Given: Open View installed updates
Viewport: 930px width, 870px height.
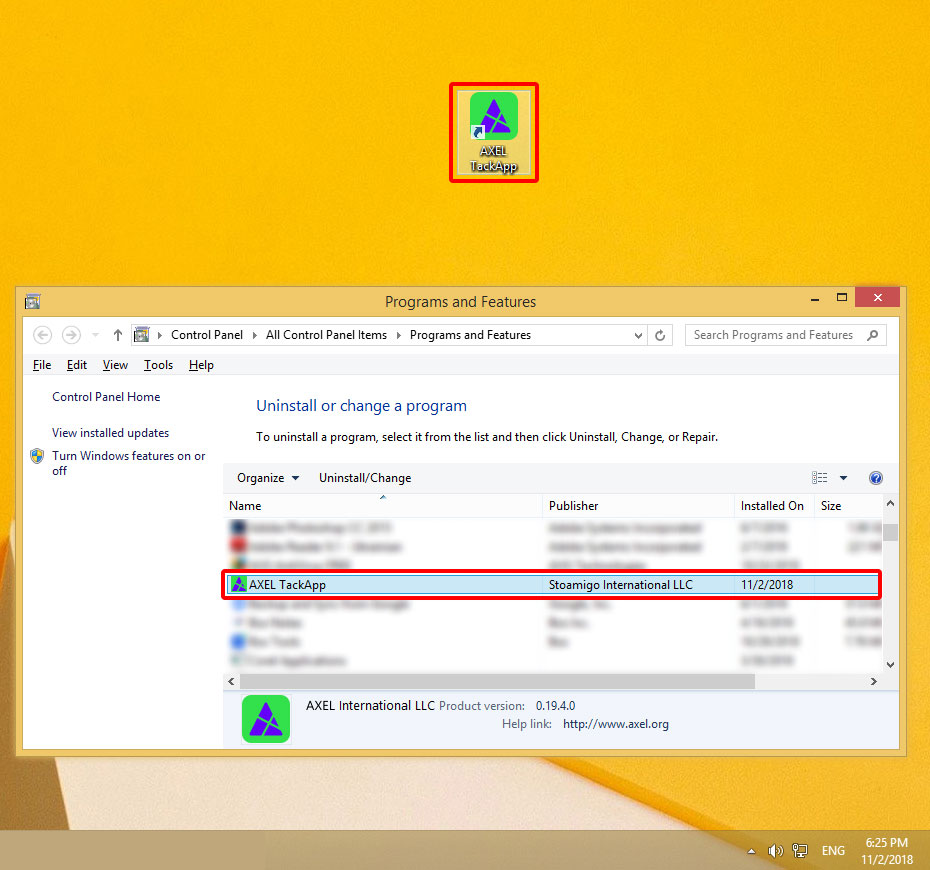Looking at the screenshot, I should (110, 433).
